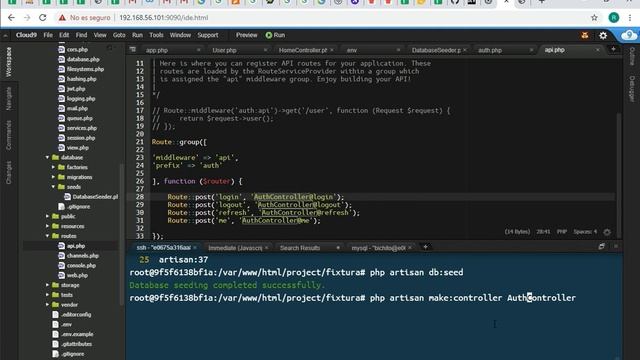This screenshot has width=640, height=360.
Task: Change Spaces: 4 indentation setting
Action: click(x=585, y=232)
